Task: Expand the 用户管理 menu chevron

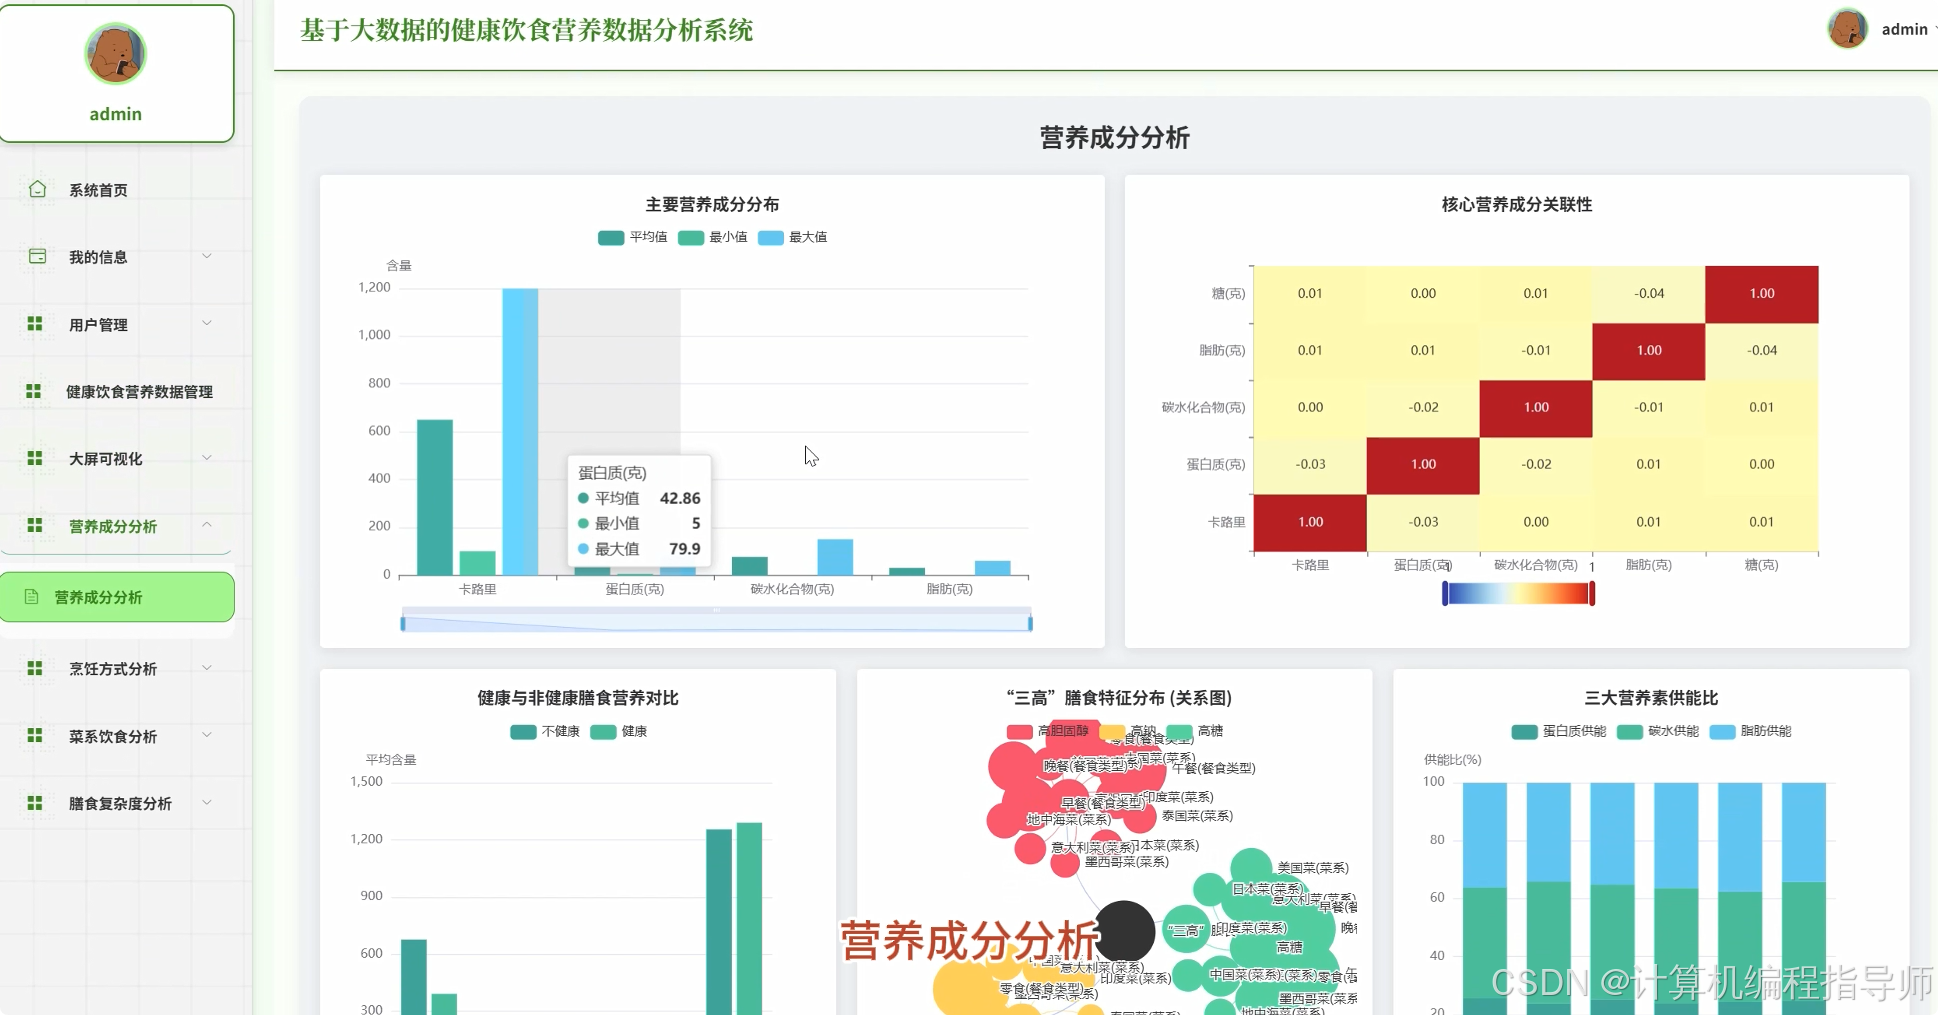Action: coord(207,324)
